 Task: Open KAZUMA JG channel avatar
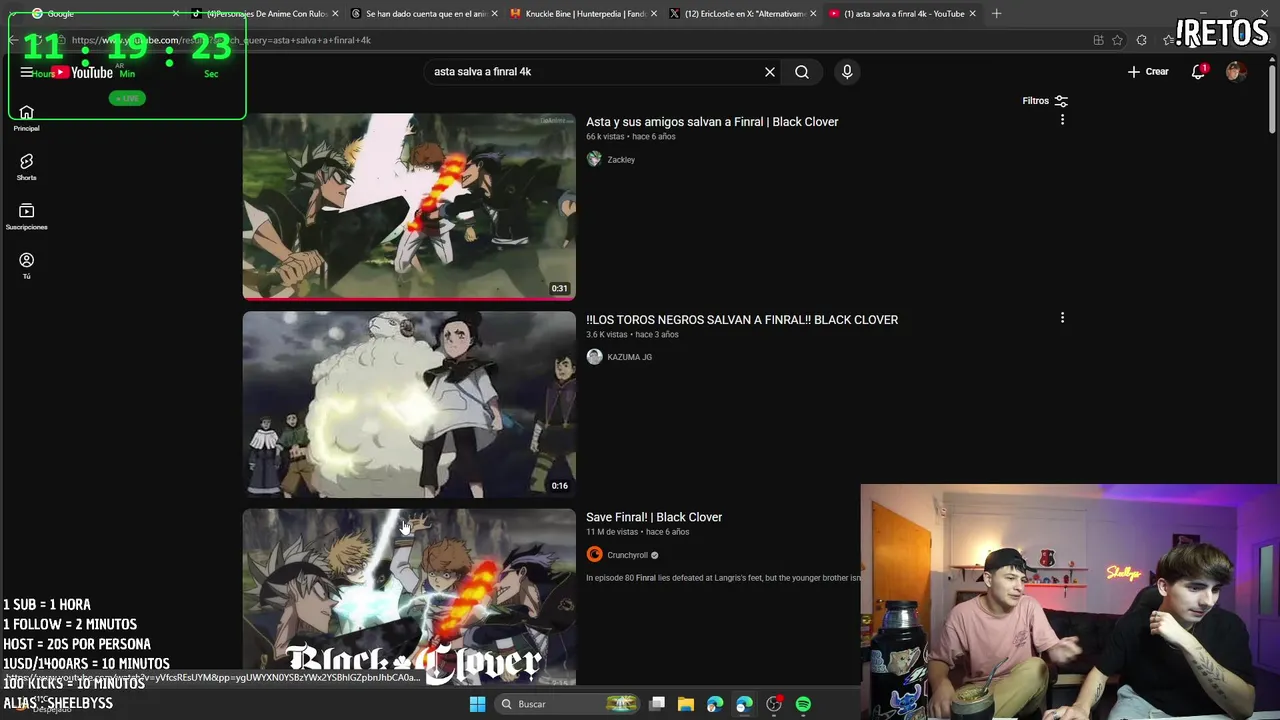click(x=594, y=357)
